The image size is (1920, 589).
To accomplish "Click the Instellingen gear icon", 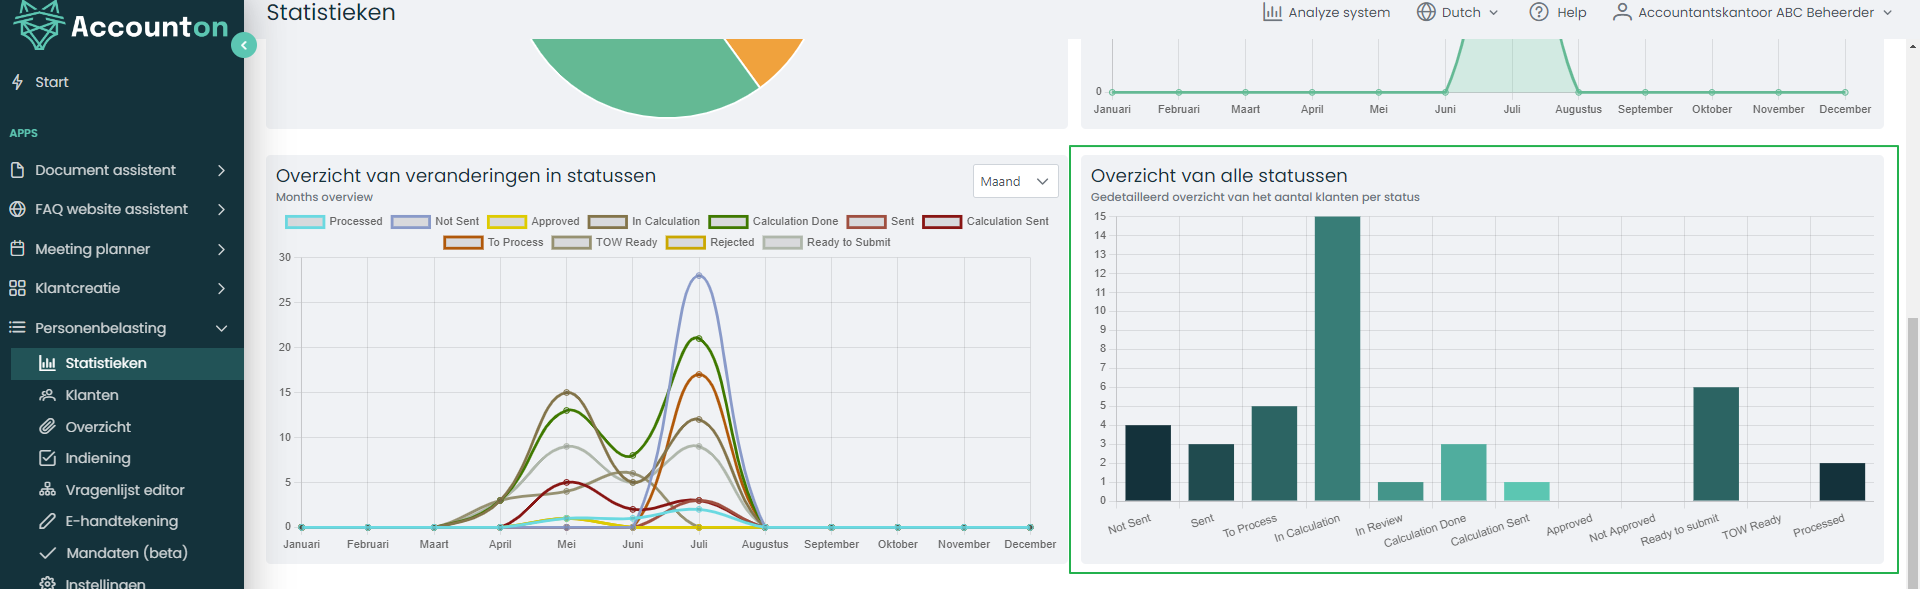I will tap(47, 583).
